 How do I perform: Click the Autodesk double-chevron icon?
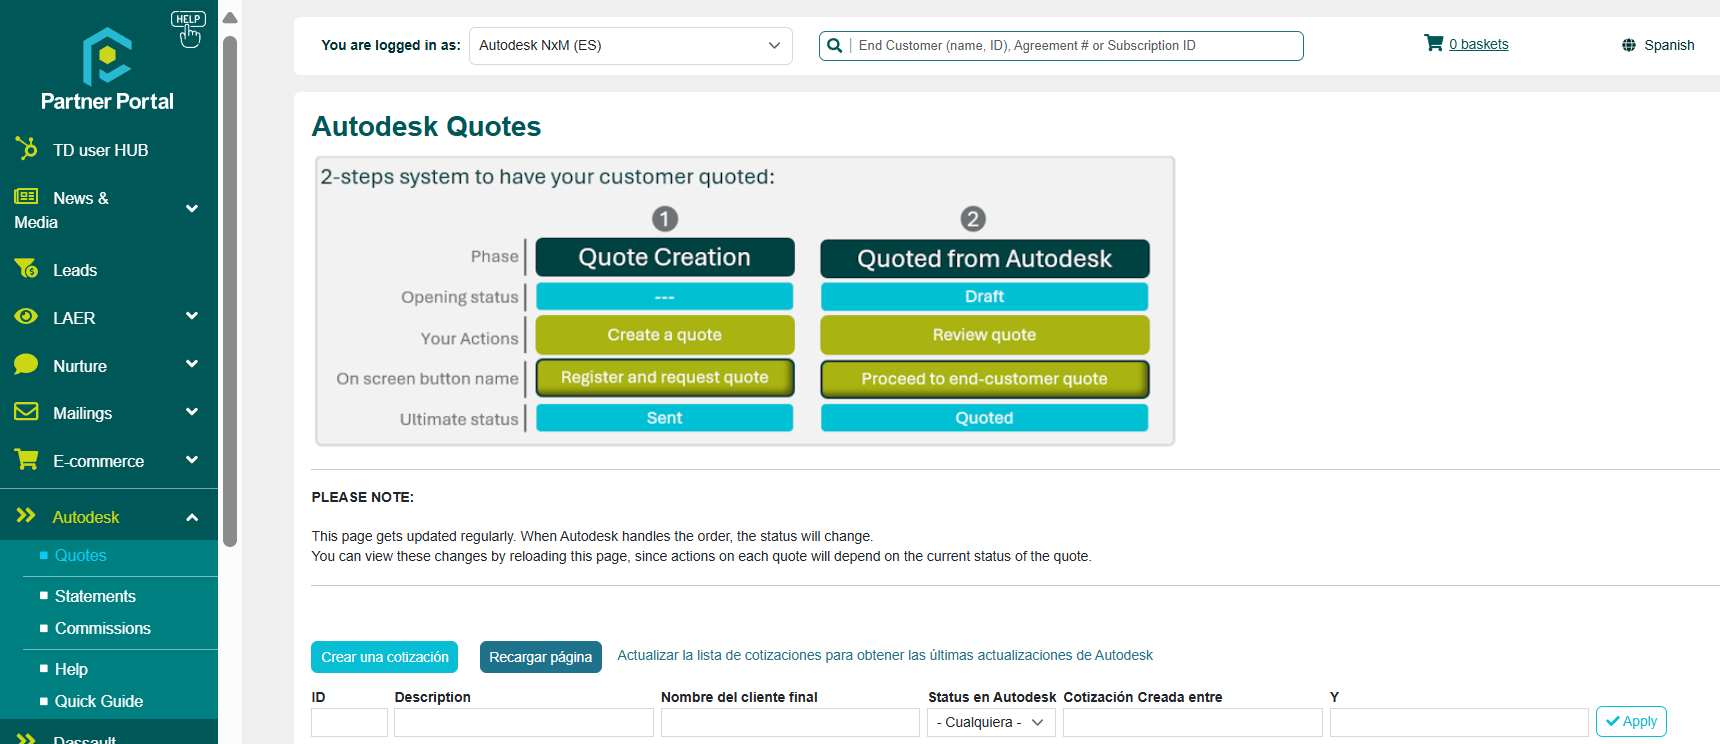26,515
